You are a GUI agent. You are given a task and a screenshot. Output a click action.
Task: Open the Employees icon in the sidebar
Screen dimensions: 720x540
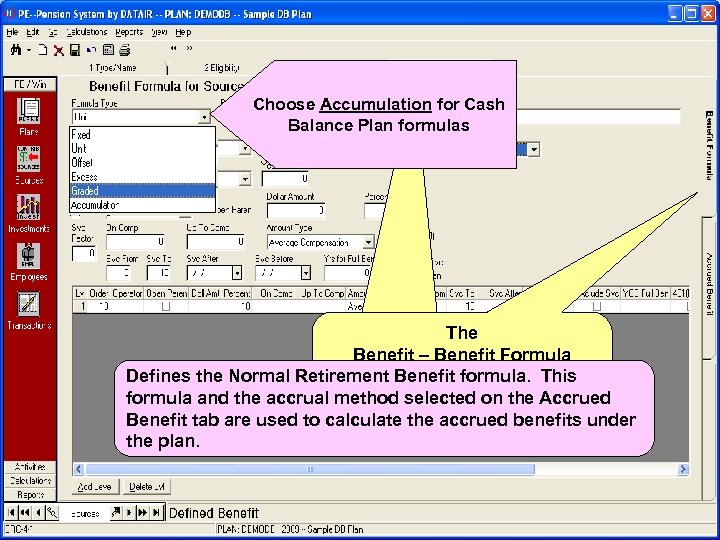28,255
